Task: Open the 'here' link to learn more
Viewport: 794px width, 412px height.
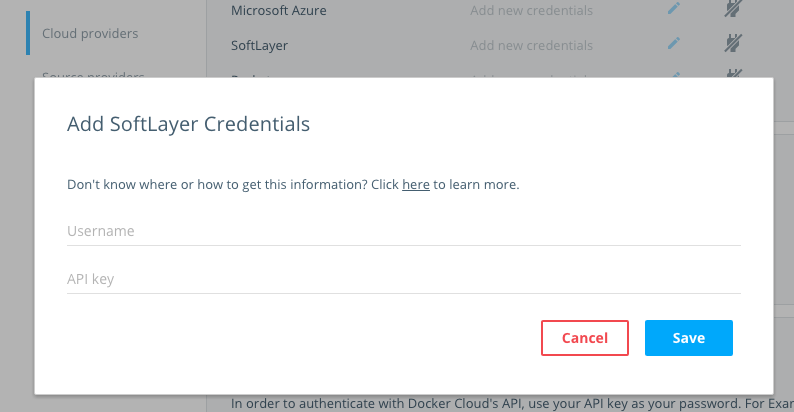Action: (x=416, y=185)
